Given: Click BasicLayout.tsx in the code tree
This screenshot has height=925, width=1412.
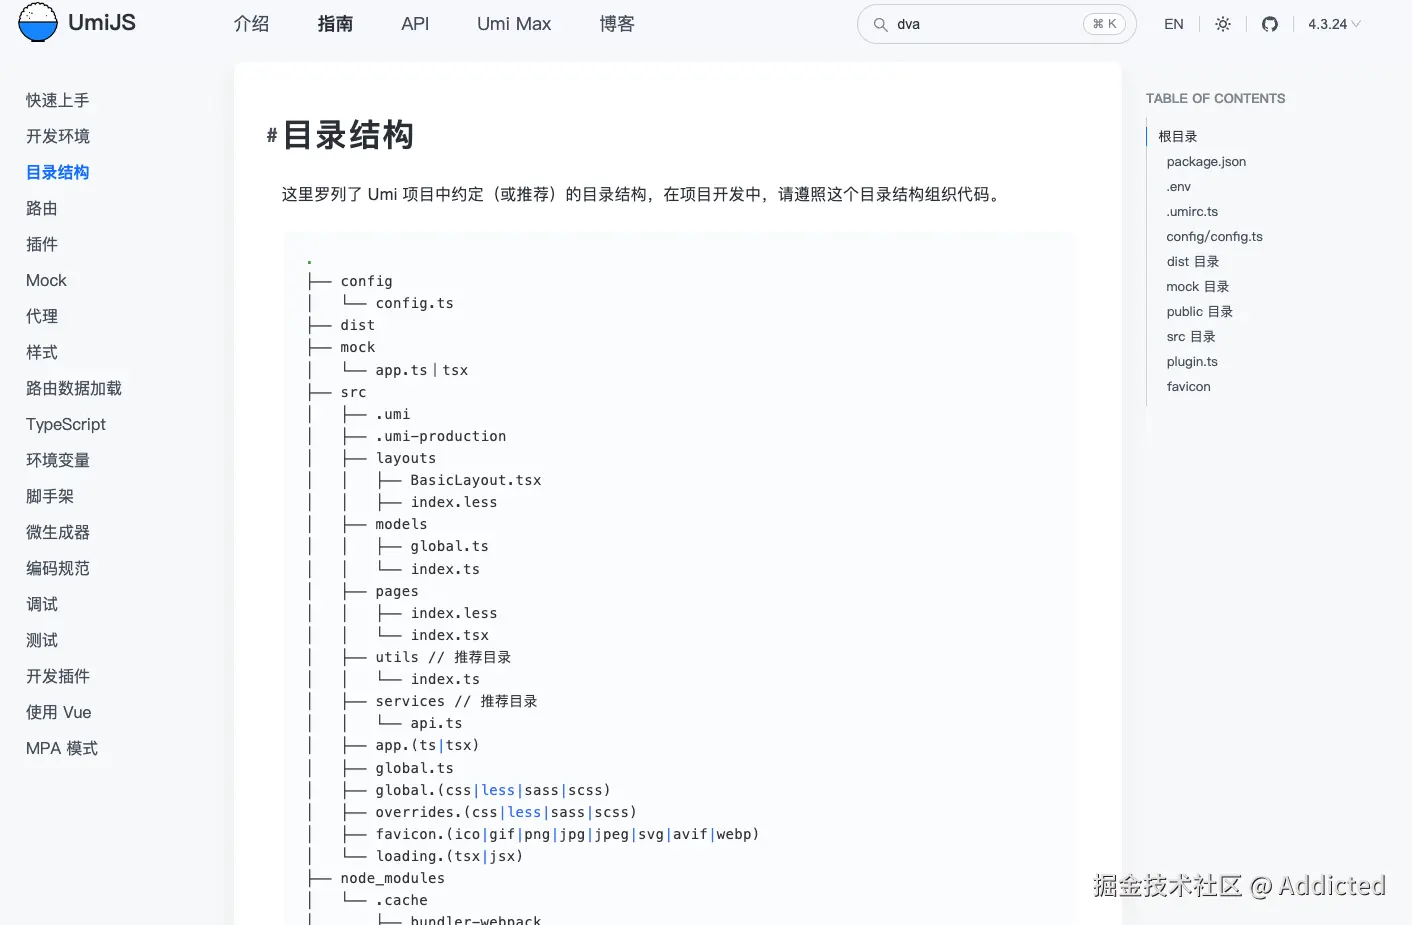Looking at the screenshot, I should tap(476, 480).
